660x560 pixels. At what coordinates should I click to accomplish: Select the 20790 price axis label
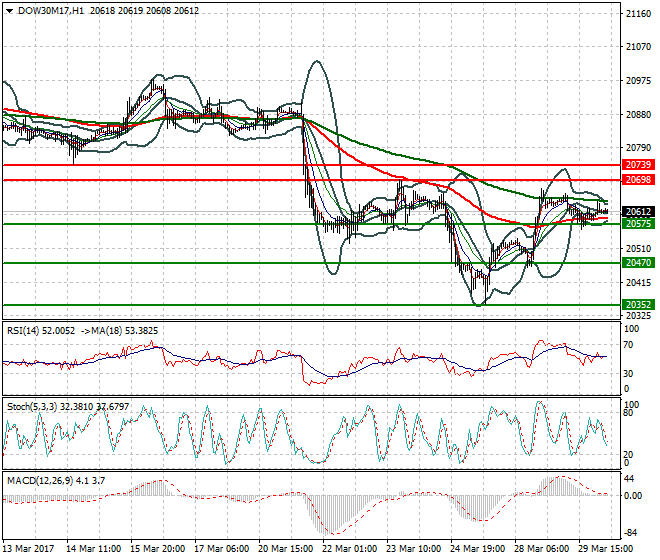click(x=638, y=148)
